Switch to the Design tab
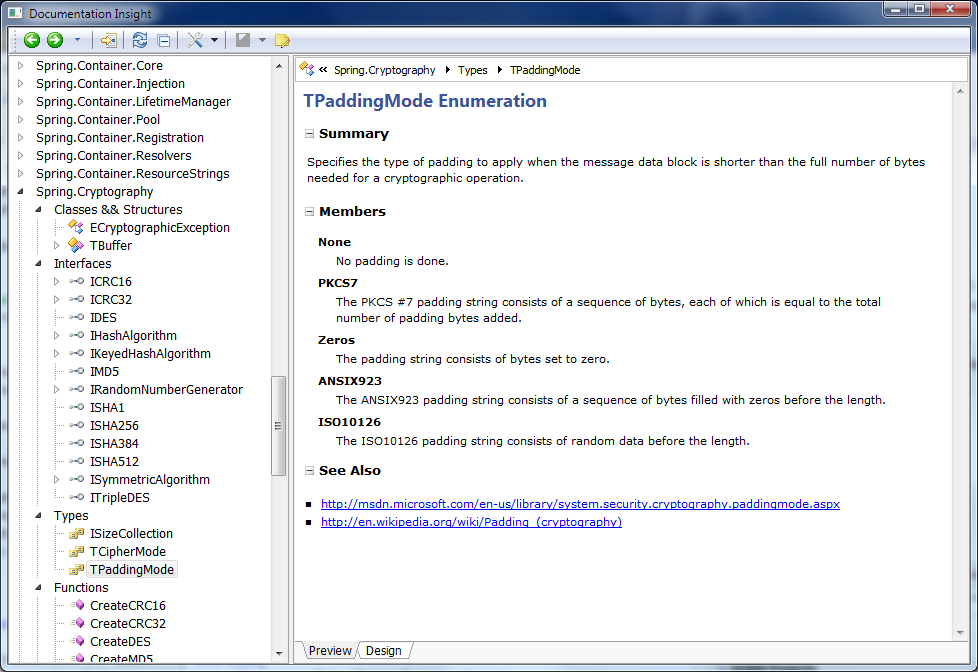Image resolution: width=978 pixels, height=672 pixels. click(x=384, y=650)
